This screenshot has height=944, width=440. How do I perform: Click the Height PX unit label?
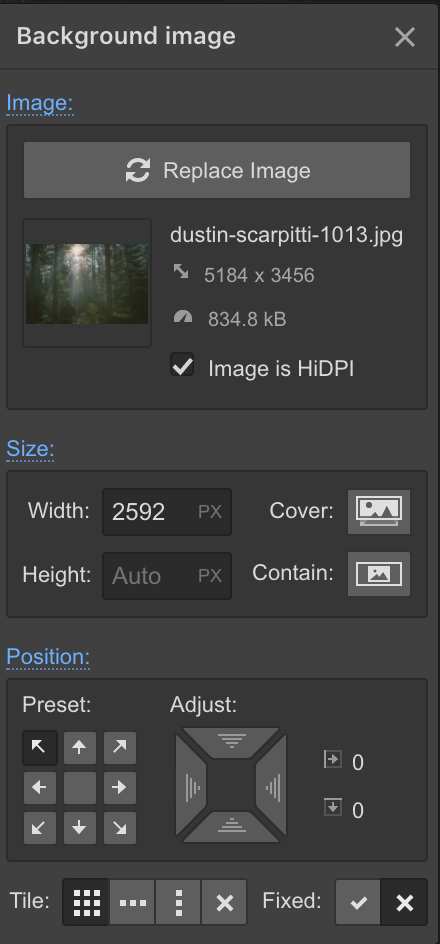210,576
